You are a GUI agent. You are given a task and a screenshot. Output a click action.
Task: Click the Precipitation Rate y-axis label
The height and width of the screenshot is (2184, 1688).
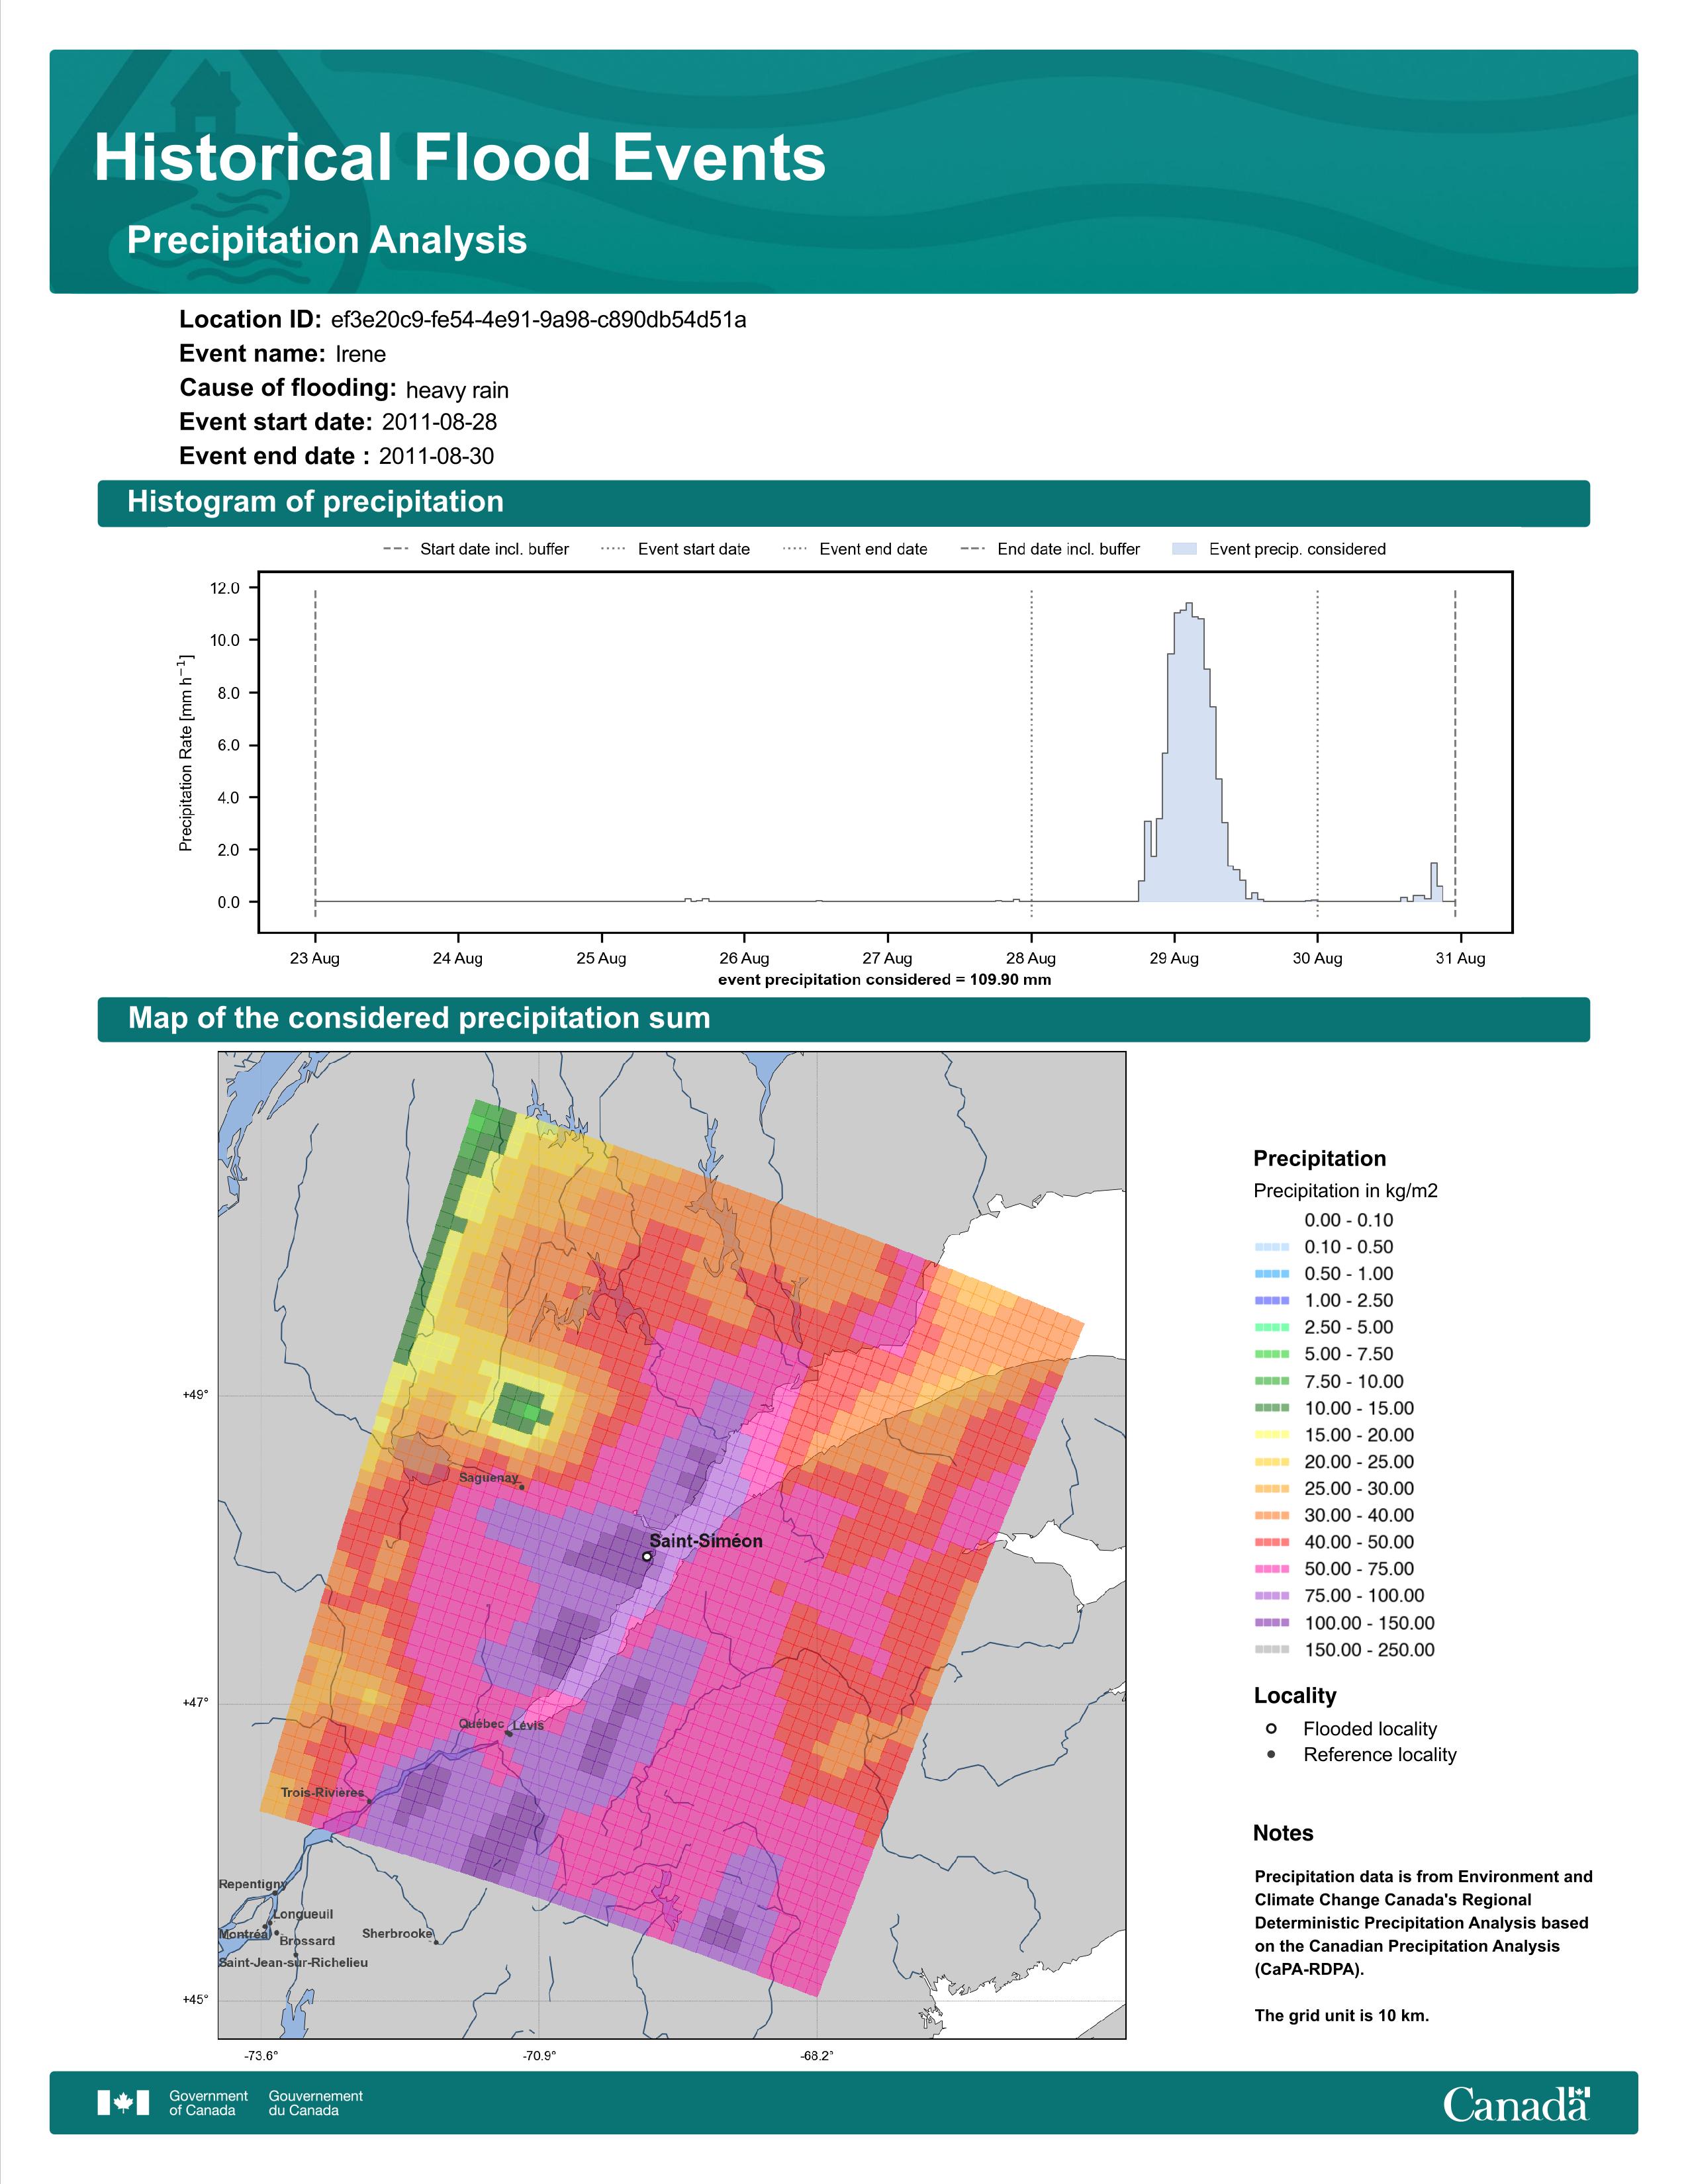coord(186,753)
